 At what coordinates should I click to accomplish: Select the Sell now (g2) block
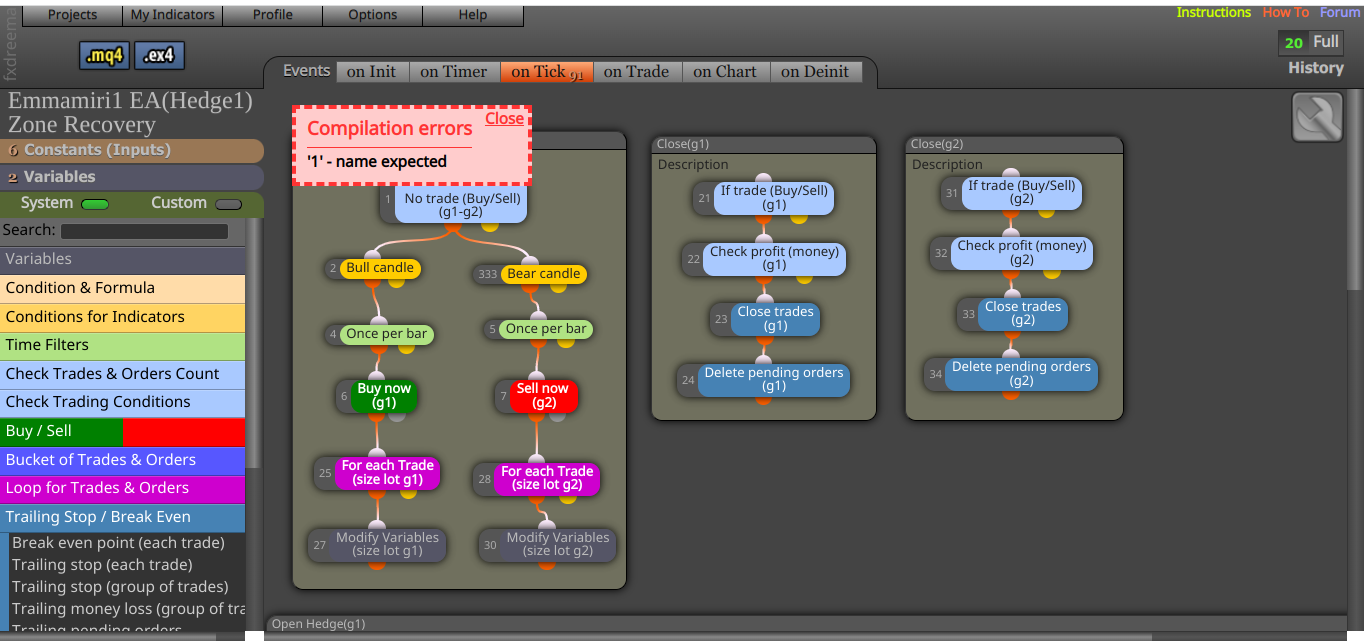(543, 396)
